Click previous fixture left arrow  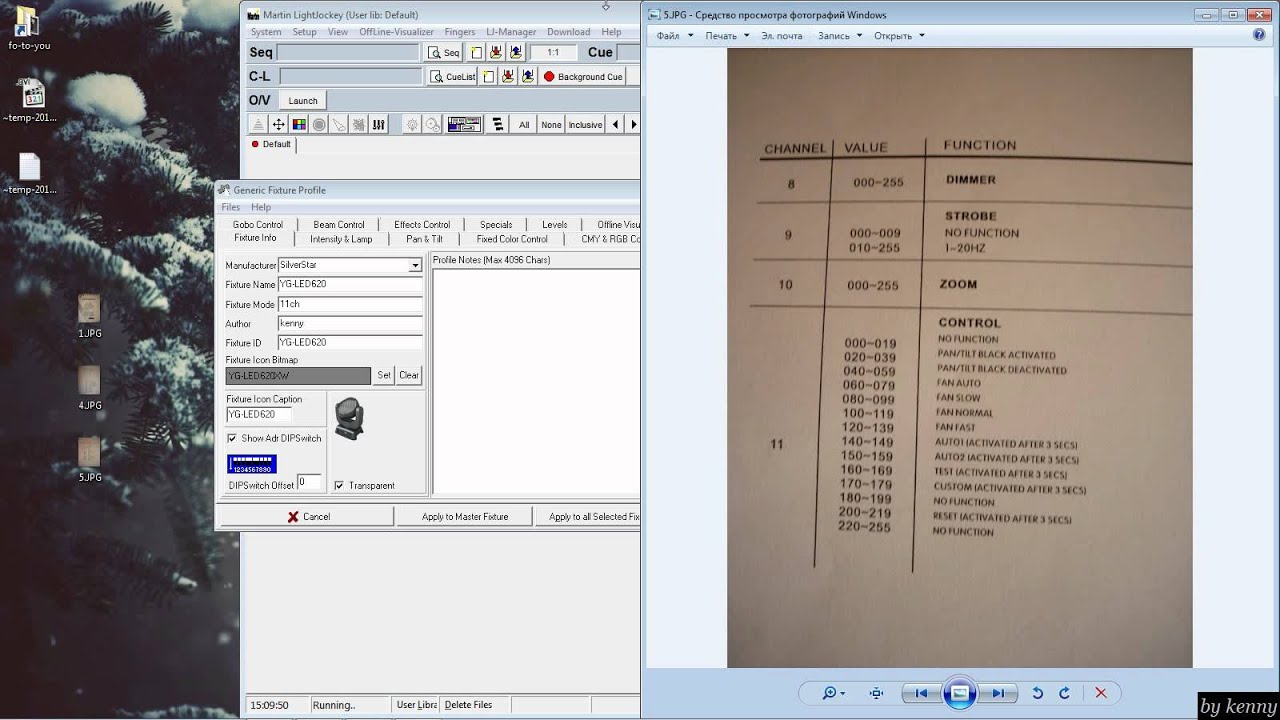pos(615,125)
